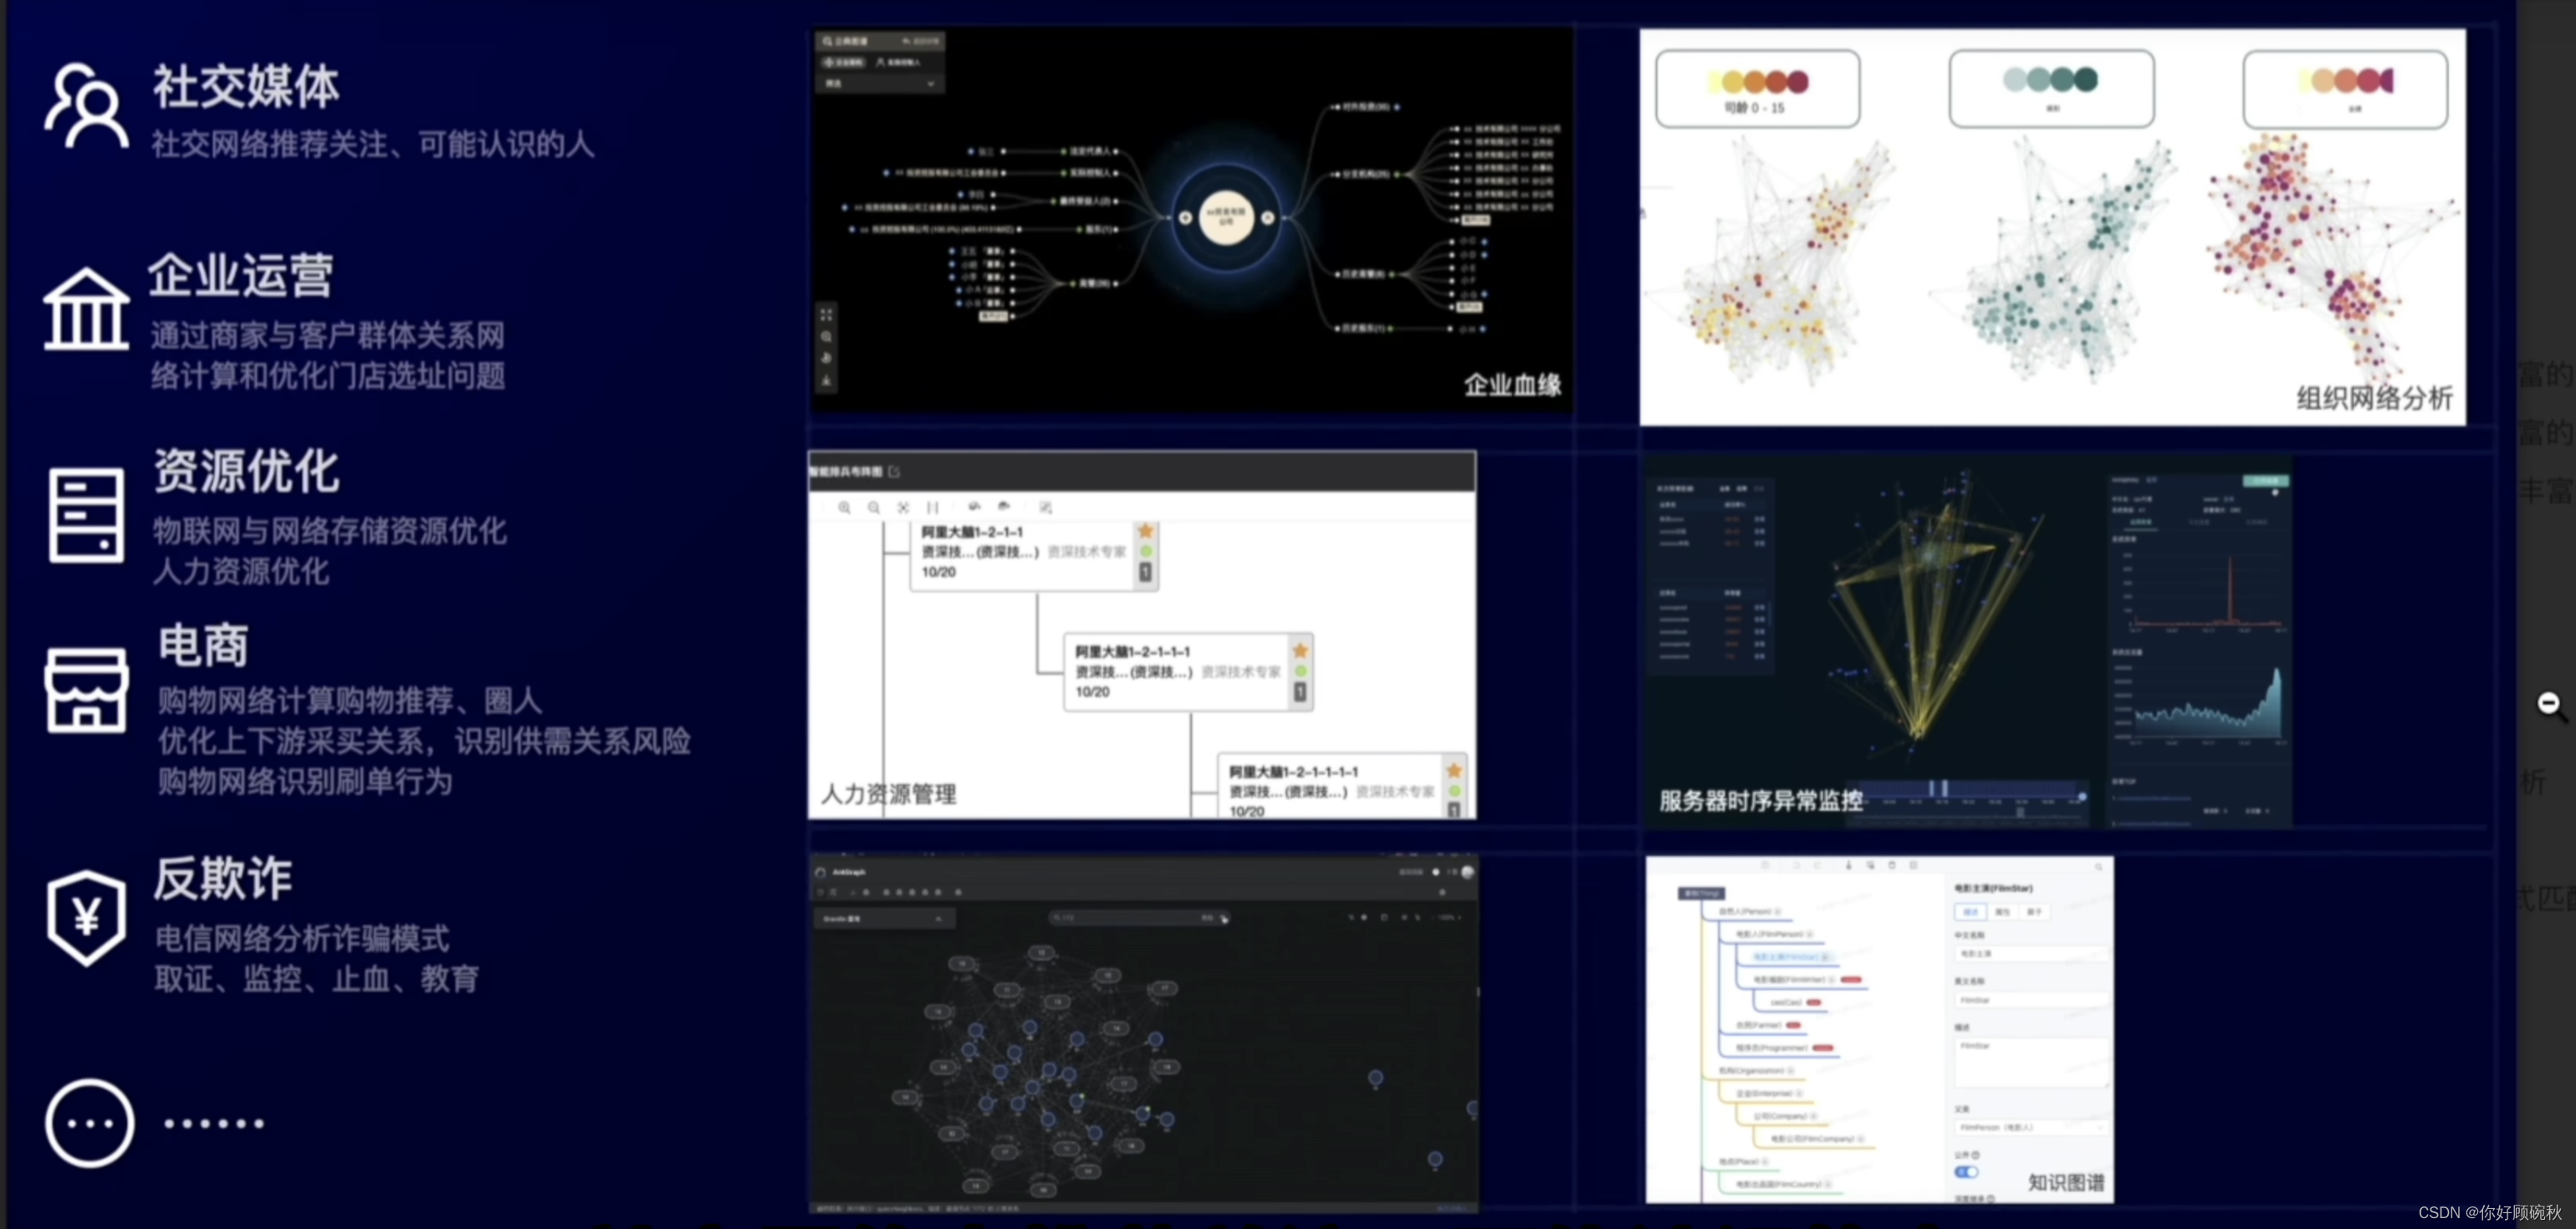This screenshot has width=2576, height=1229.
Task: Select first tab in FilmStar detail panel
Action: click(1970, 912)
